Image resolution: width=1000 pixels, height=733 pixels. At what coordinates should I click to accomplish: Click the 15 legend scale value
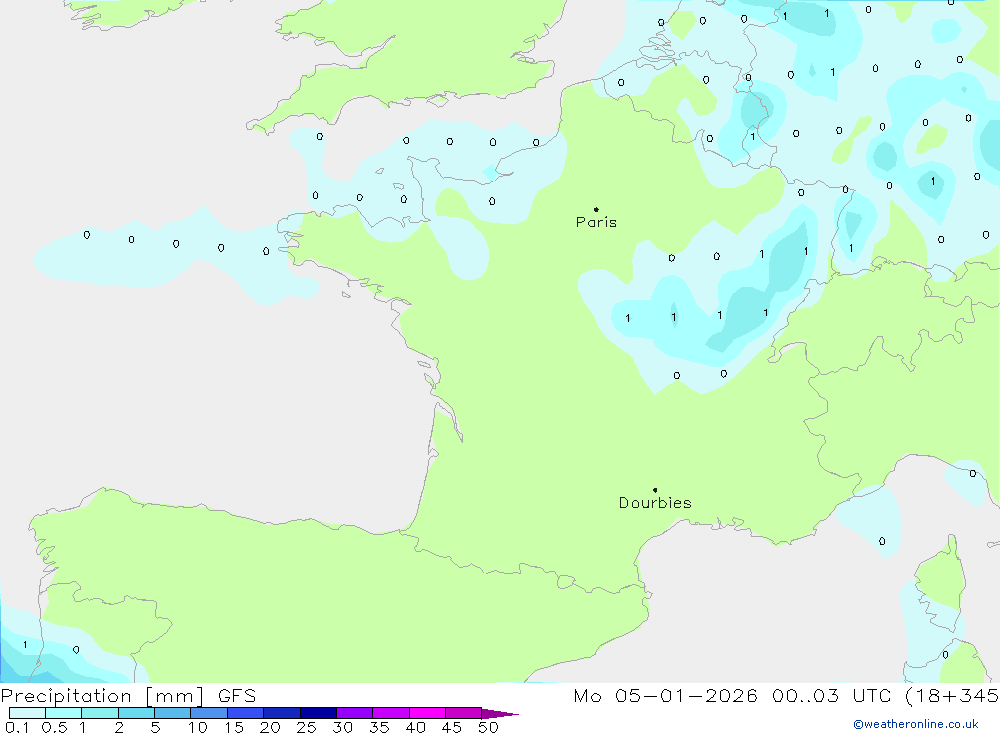click(234, 727)
